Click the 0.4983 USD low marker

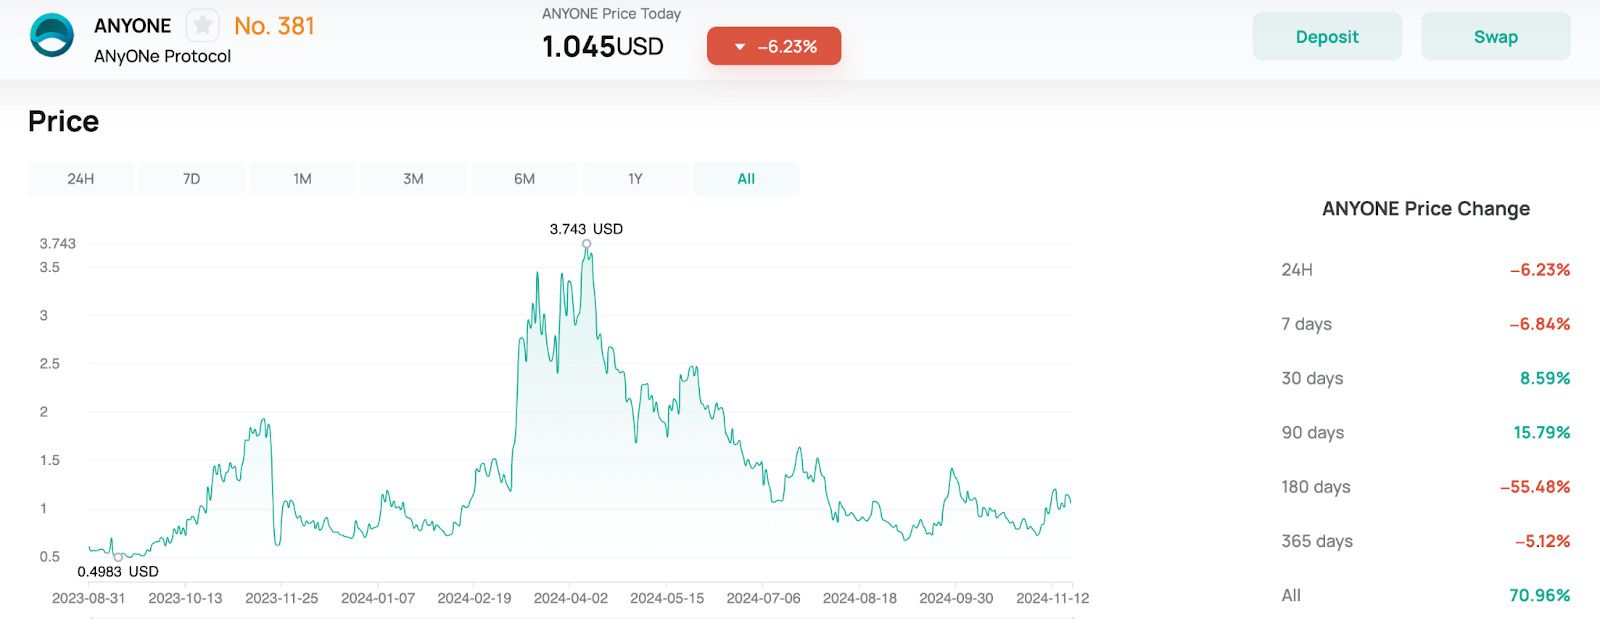118,557
